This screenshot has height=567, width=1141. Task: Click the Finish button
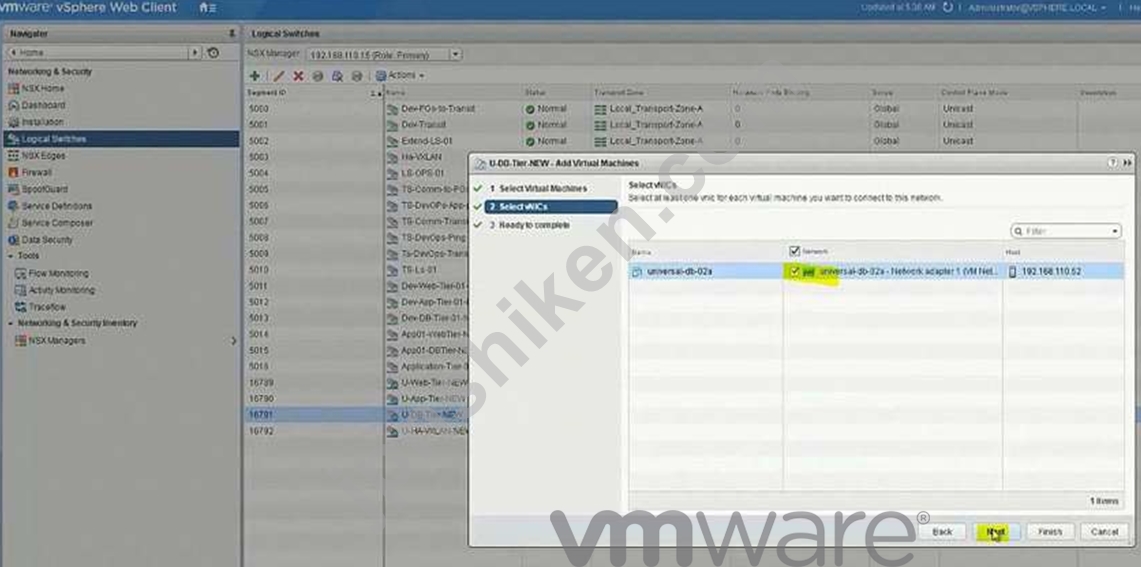coord(1050,532)
